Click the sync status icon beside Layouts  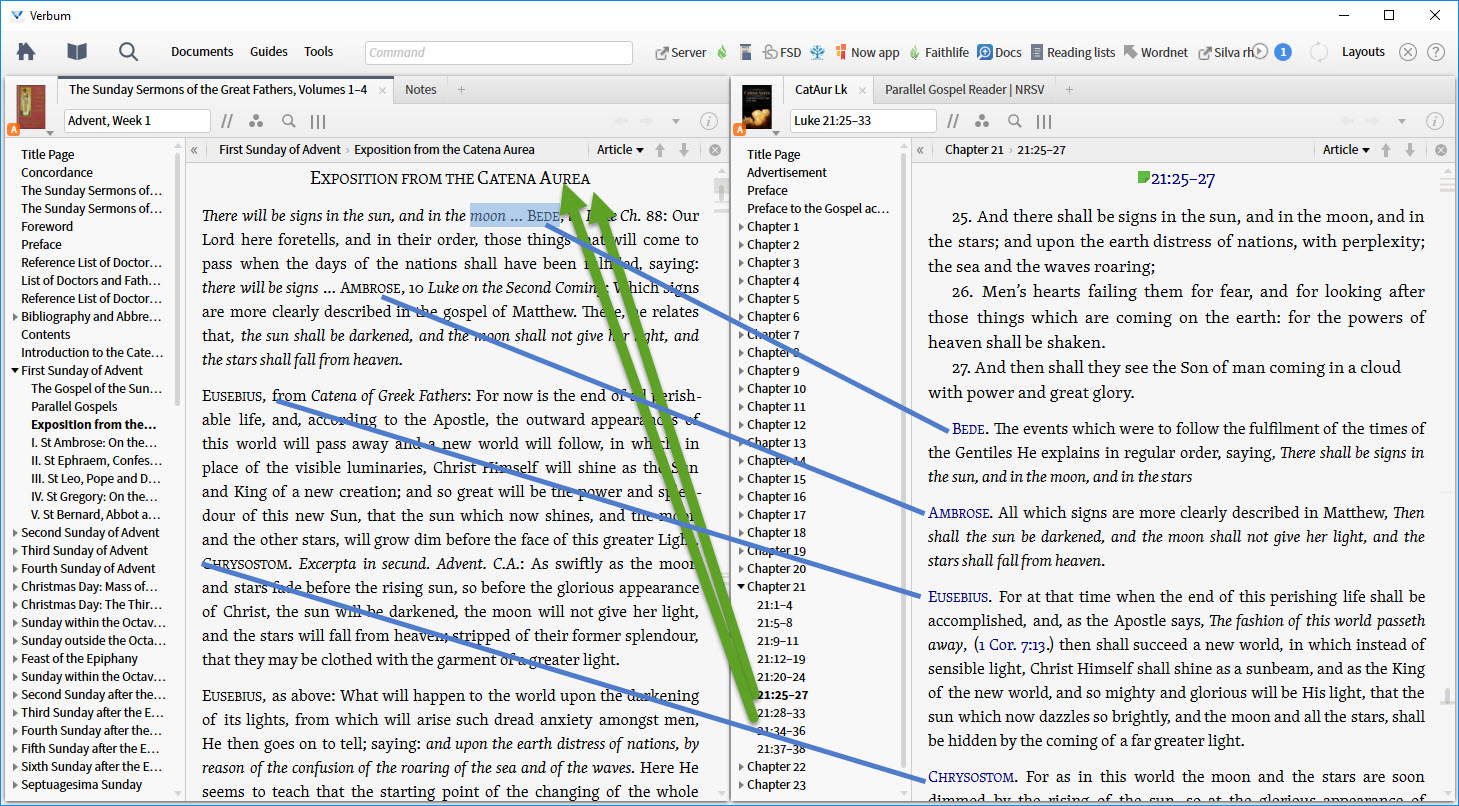click(1318, 52)
